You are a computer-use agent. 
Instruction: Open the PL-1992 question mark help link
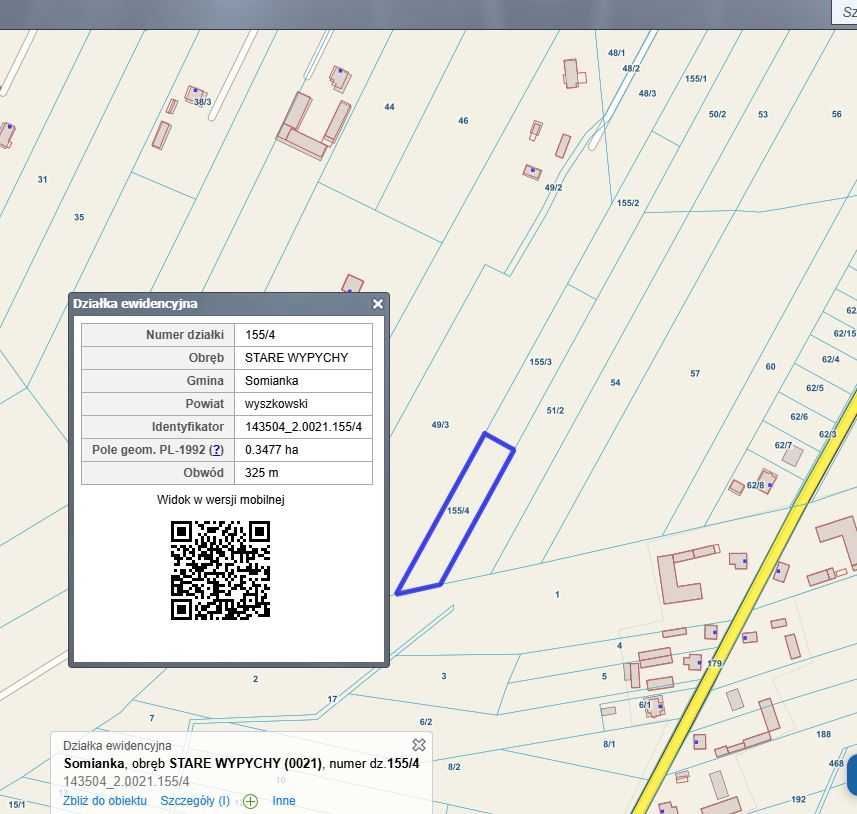(x=217, y=450)
